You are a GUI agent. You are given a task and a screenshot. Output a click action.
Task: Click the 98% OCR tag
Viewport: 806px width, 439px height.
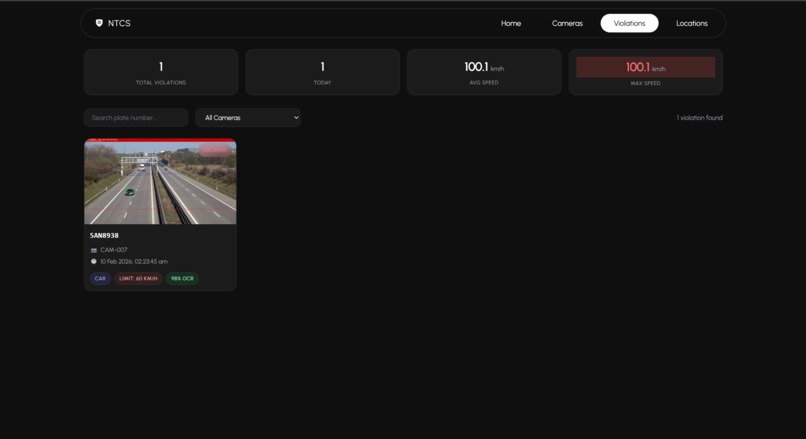(182, 279)
